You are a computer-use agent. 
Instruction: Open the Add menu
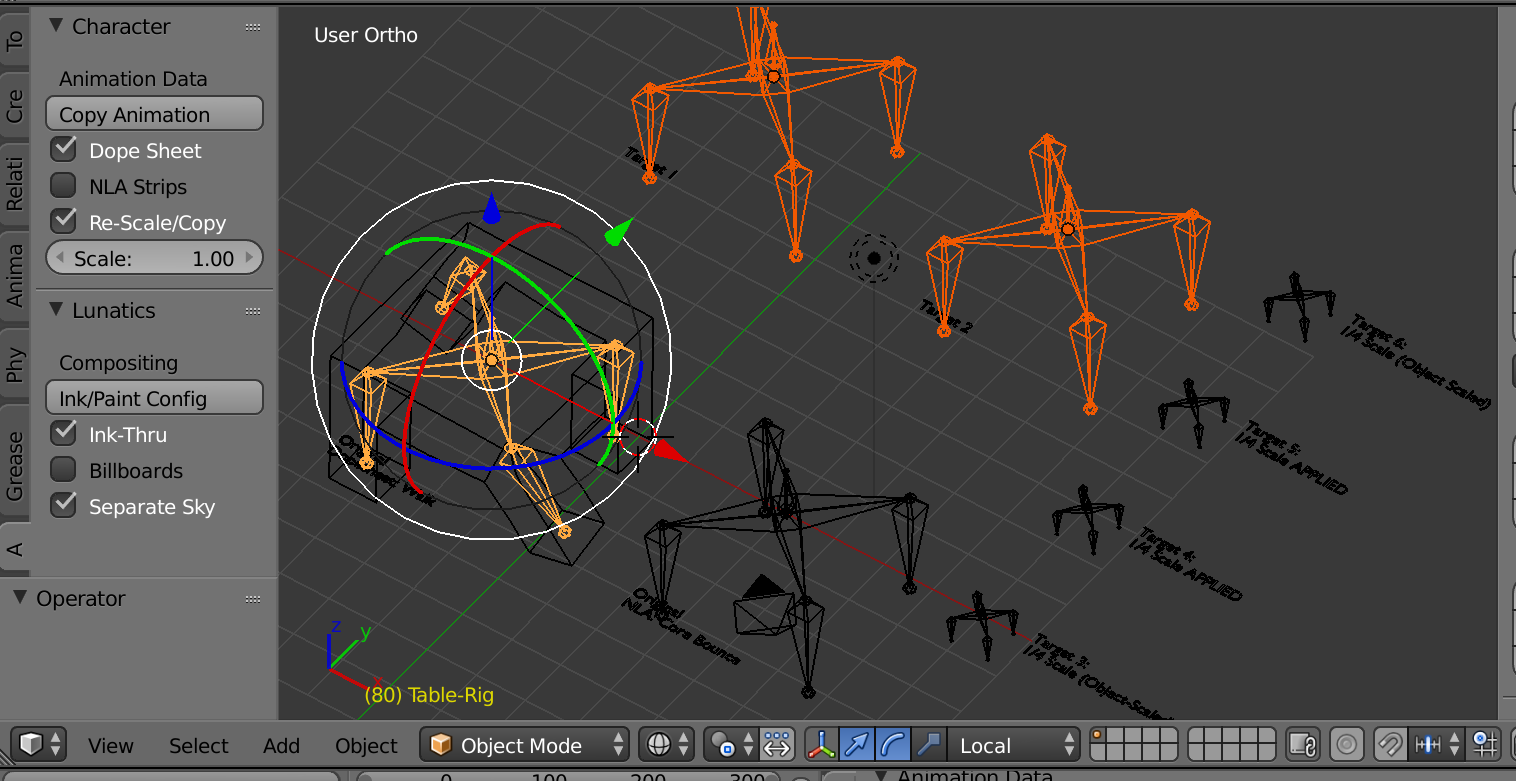[x=281, y=746]
